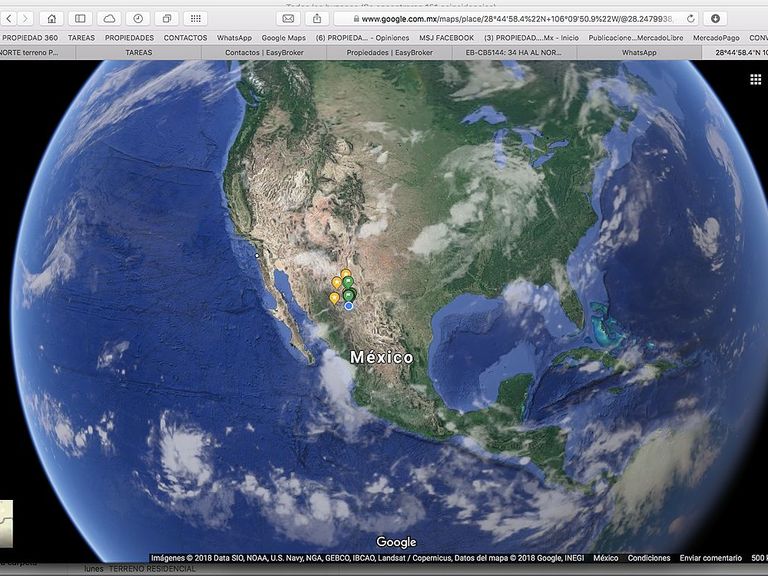Switch to Propiedades | EasyBroker tab
The height and width of the screenshot is (576, 768).
[x=389, y=52]
